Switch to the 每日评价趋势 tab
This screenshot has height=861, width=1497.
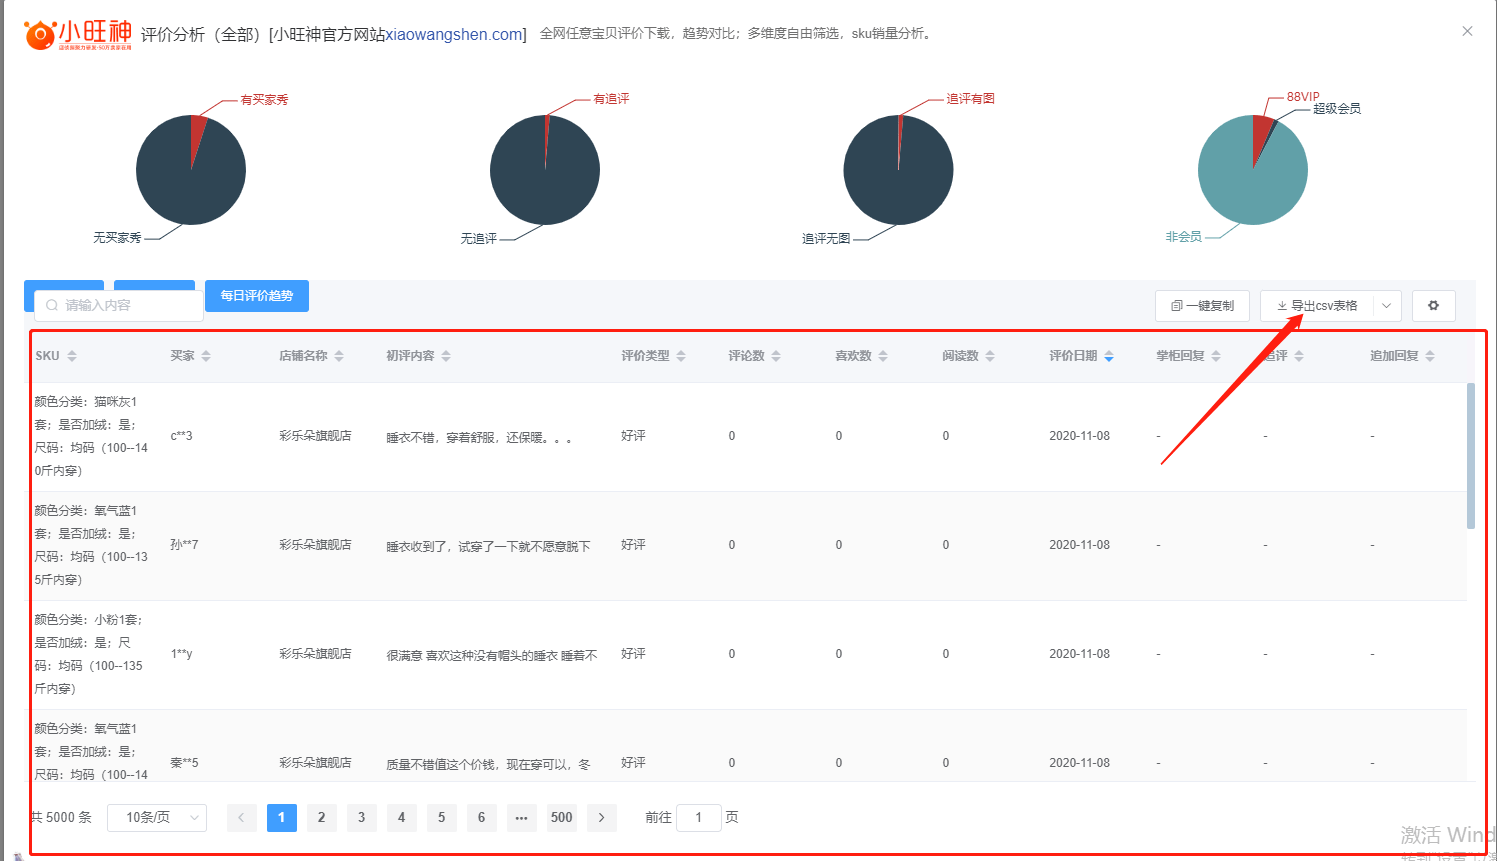[x=257, y=296]
